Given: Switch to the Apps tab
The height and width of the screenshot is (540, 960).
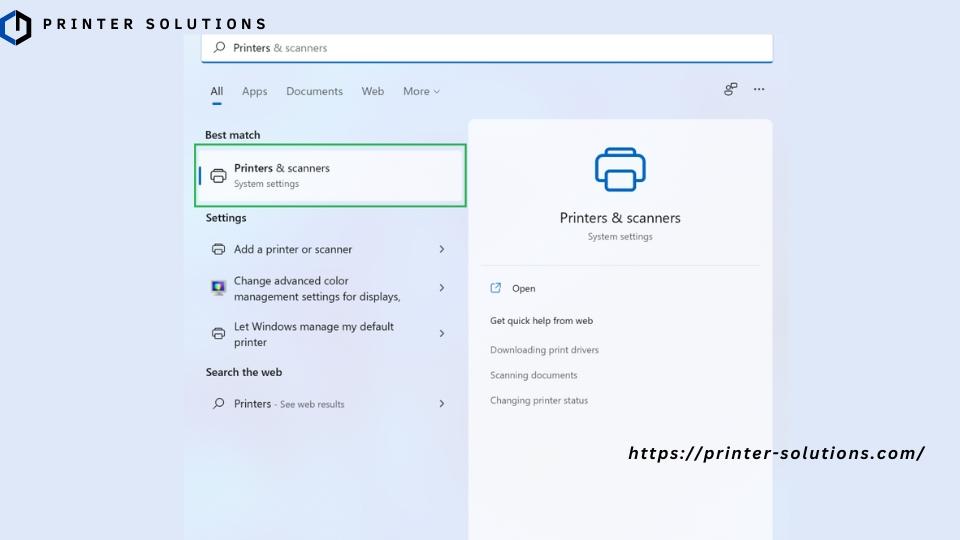Looking at the screenshot, I should point(254,91).
